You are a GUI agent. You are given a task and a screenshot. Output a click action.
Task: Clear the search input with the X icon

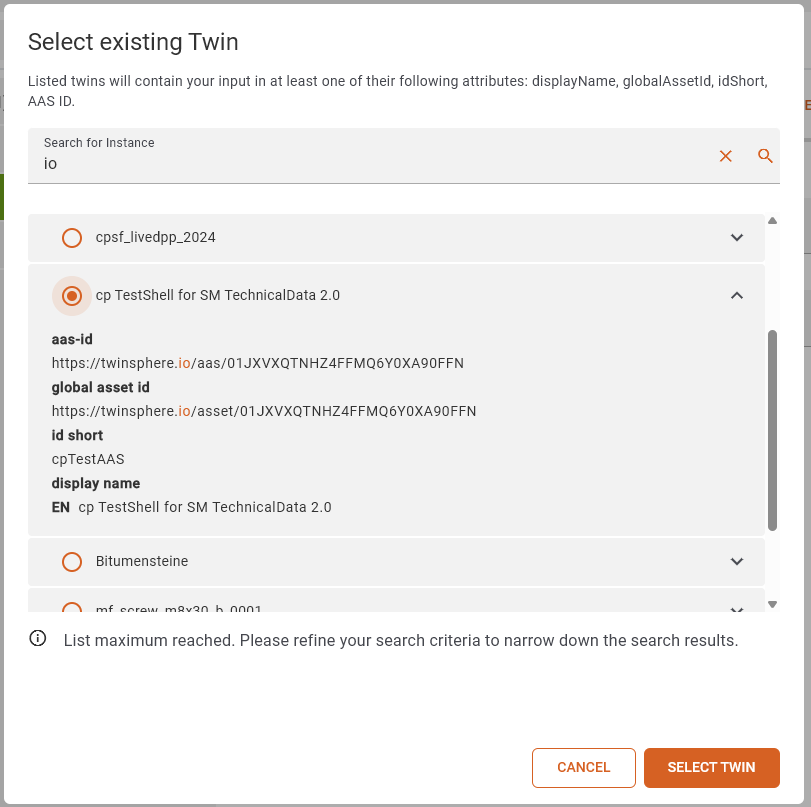[x=725, y=156]
